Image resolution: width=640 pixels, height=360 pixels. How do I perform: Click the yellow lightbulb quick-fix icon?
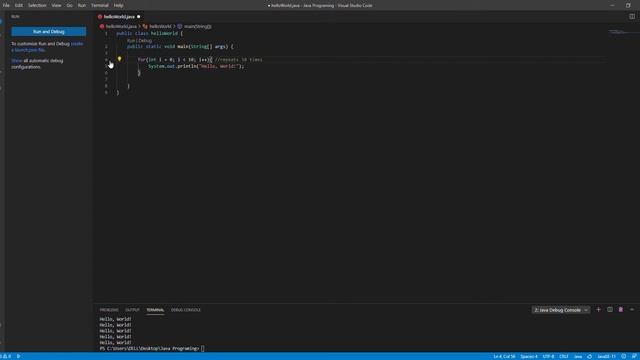[120, 59]
